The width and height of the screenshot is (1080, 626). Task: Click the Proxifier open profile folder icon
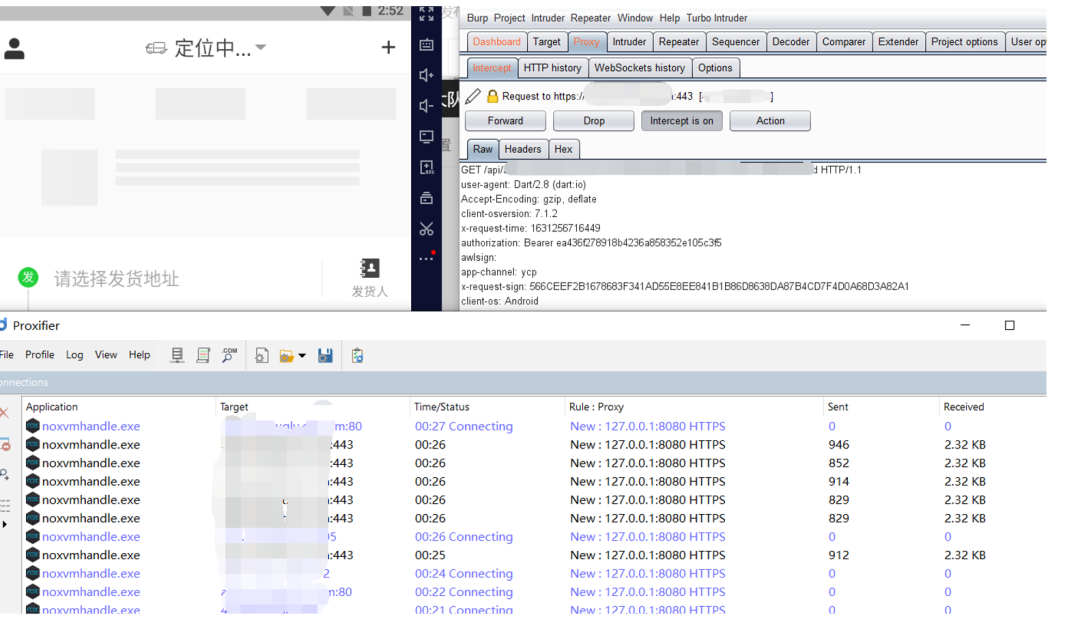pos(287,355)
